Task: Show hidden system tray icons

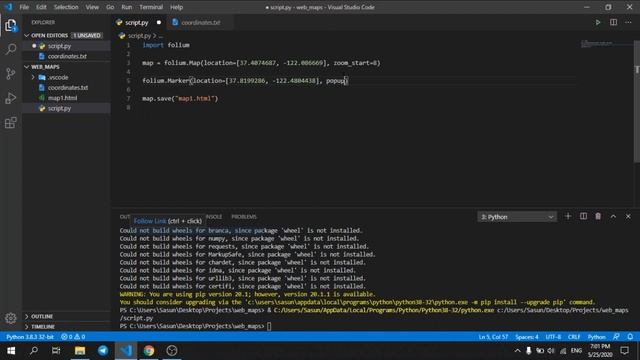Action: pyautogui.click(x=517, y=351)
